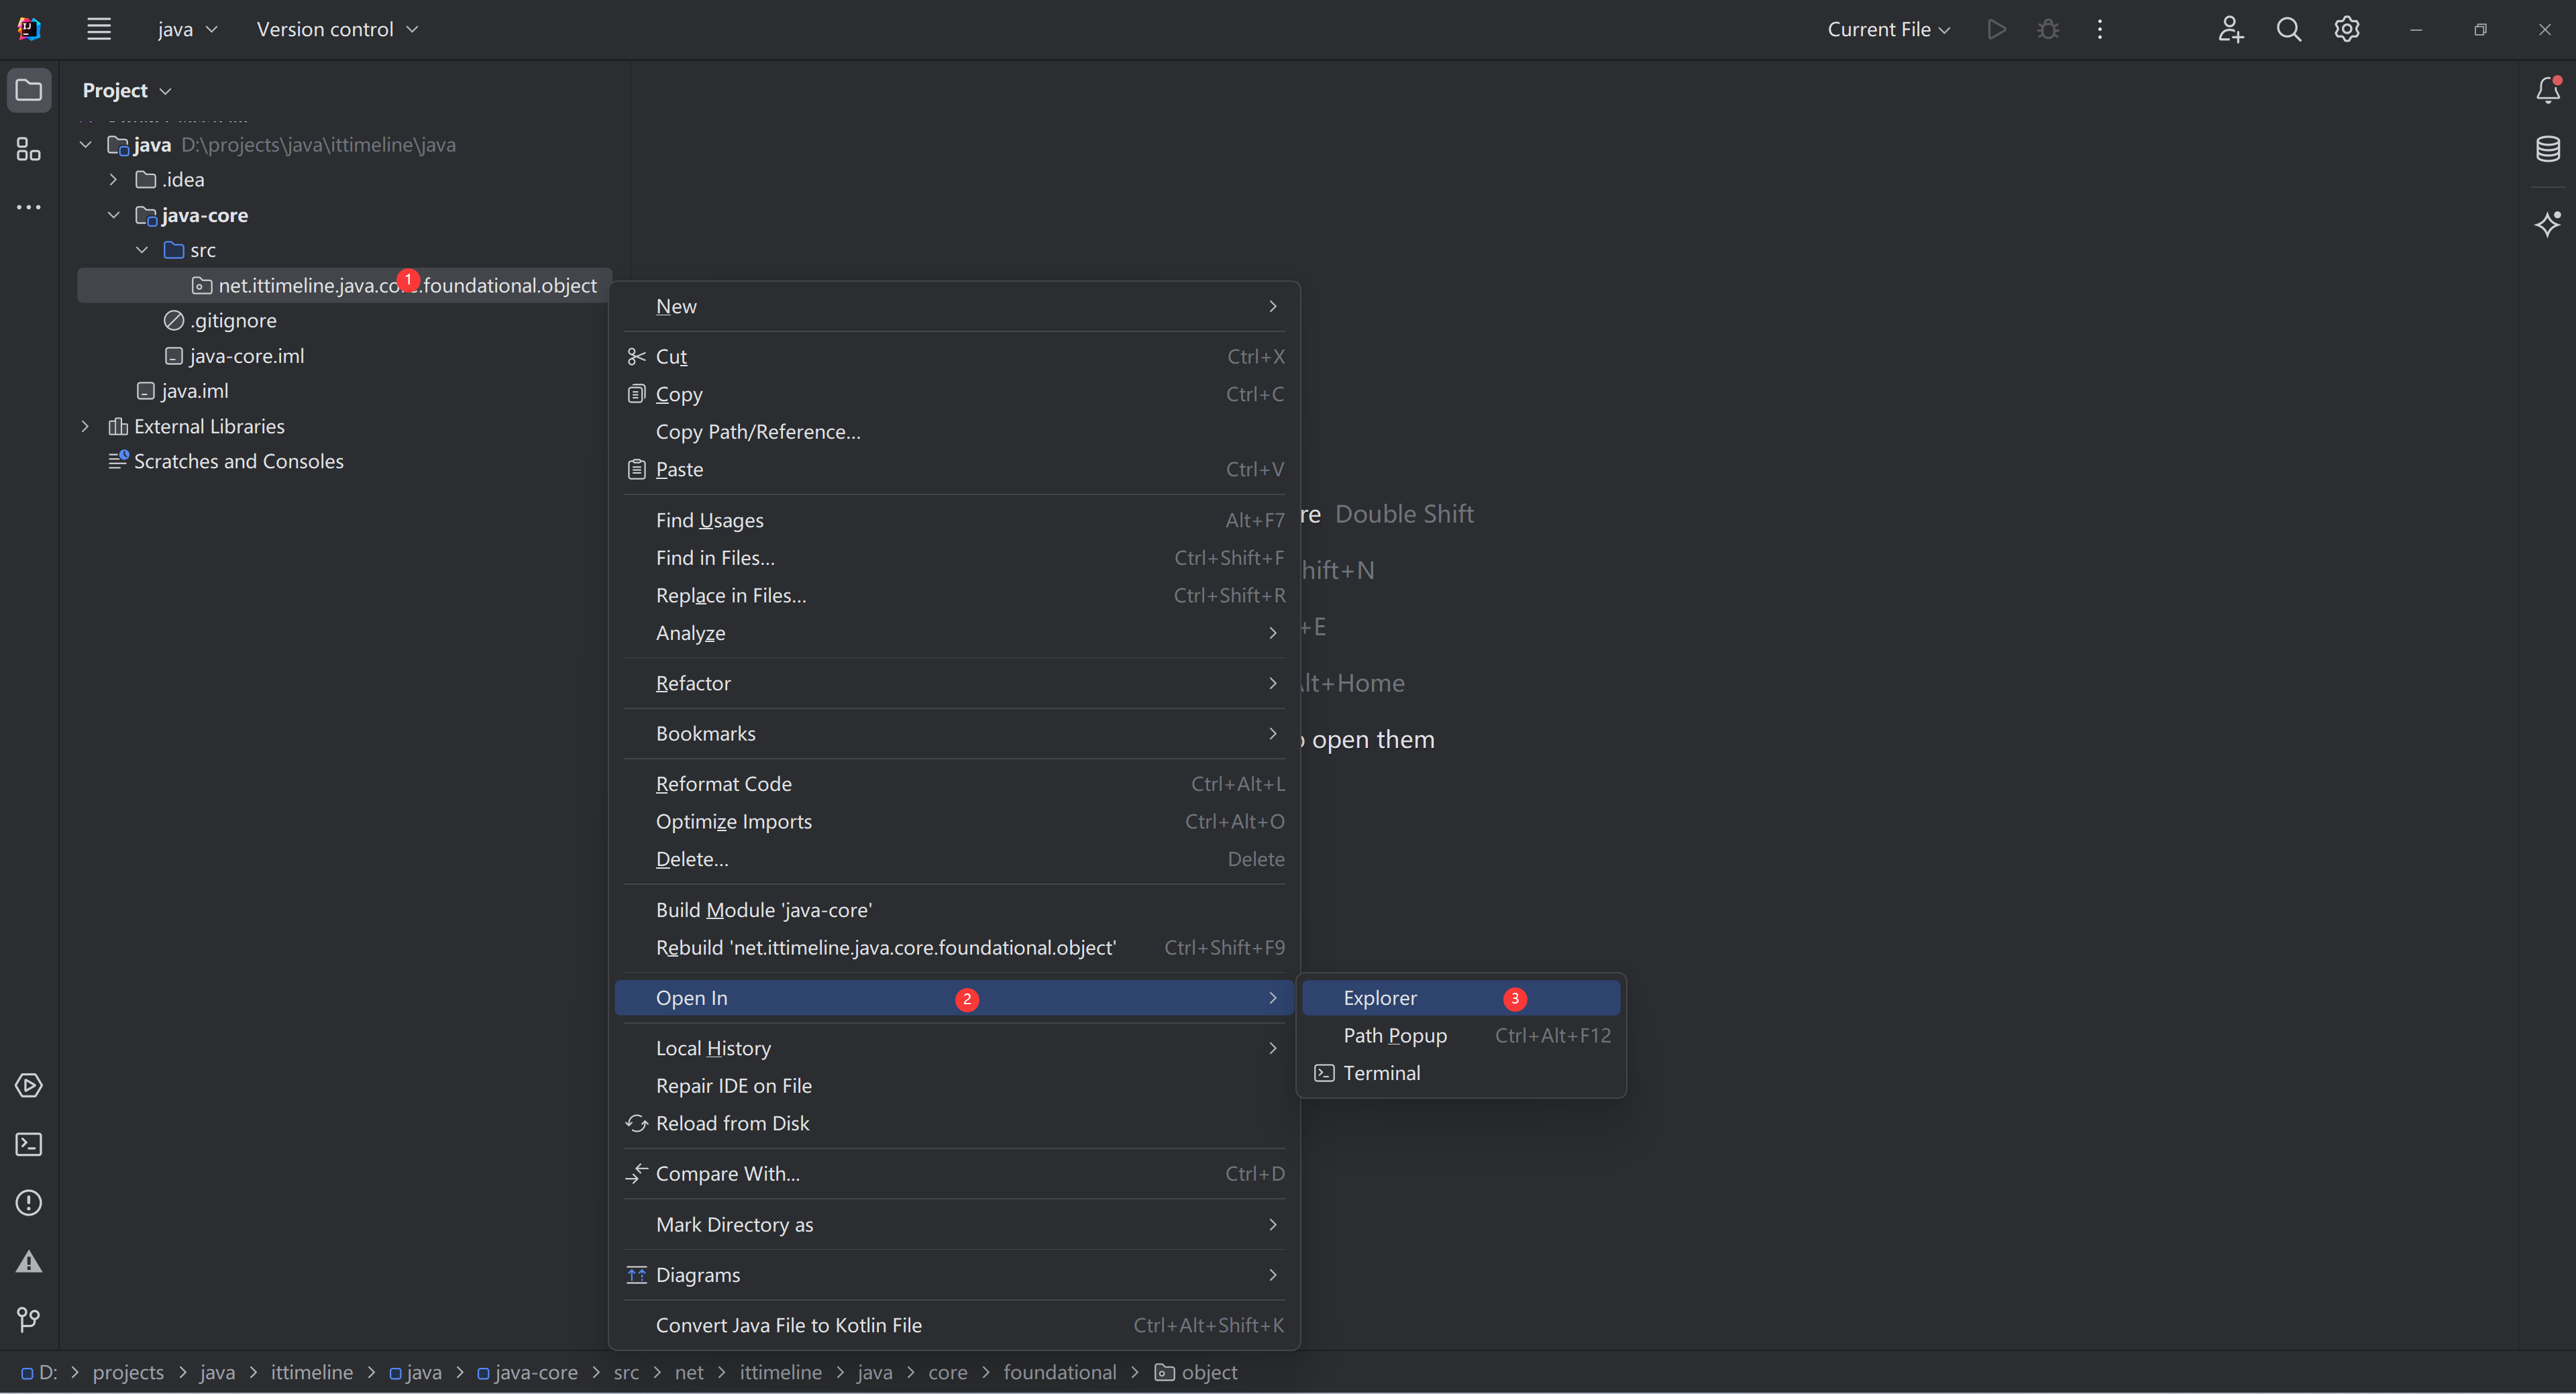Viewport: 2576px width, 1394px height.
Task: Open the Version control dropdown
Action: [x=337, y=29]
